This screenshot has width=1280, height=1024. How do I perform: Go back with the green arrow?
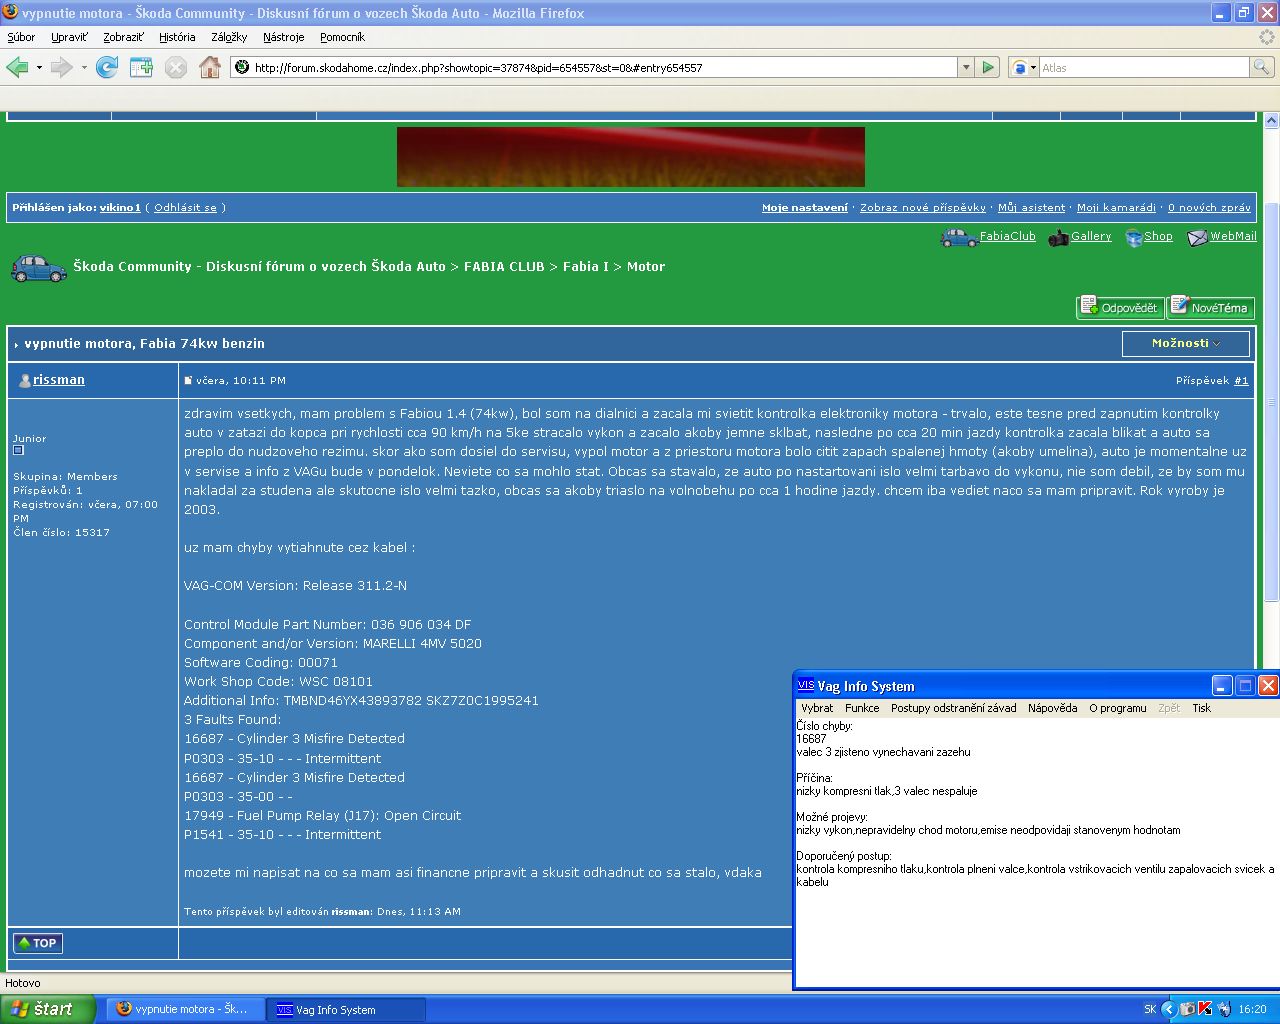click(17, 67)
